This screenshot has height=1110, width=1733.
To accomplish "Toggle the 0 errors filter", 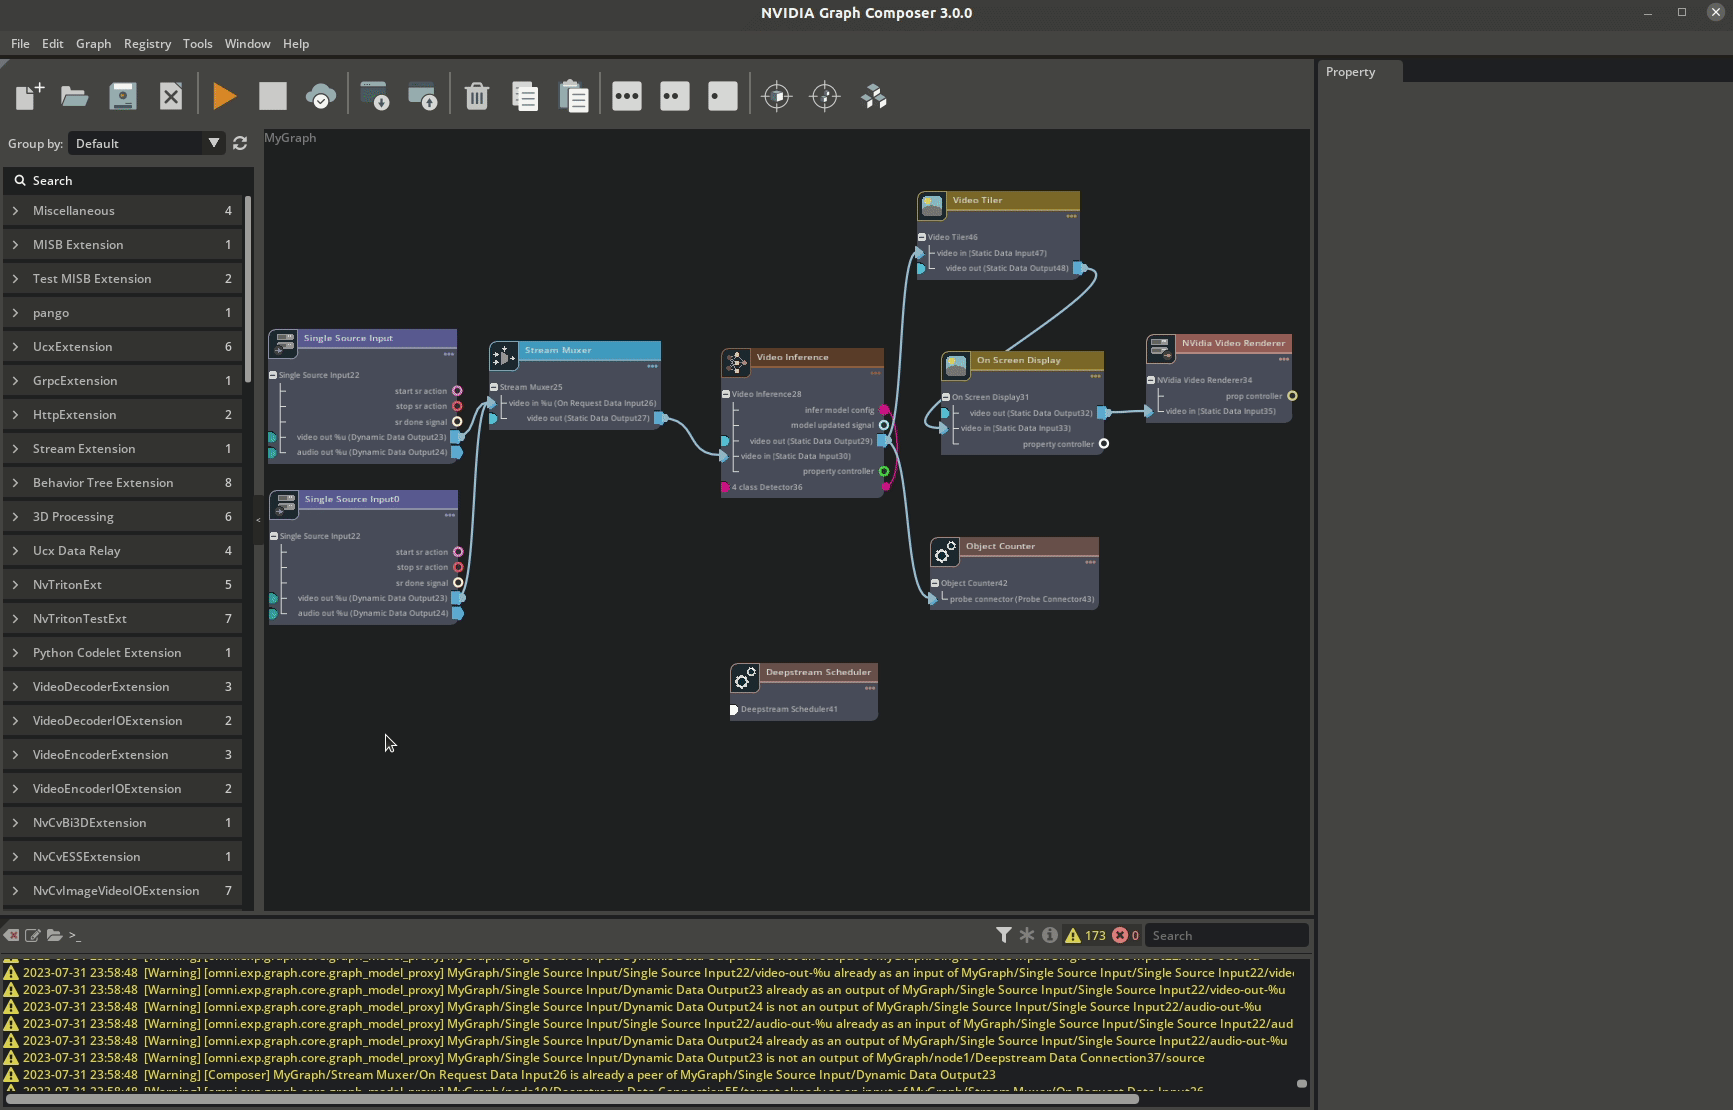I will point(1126,935).
